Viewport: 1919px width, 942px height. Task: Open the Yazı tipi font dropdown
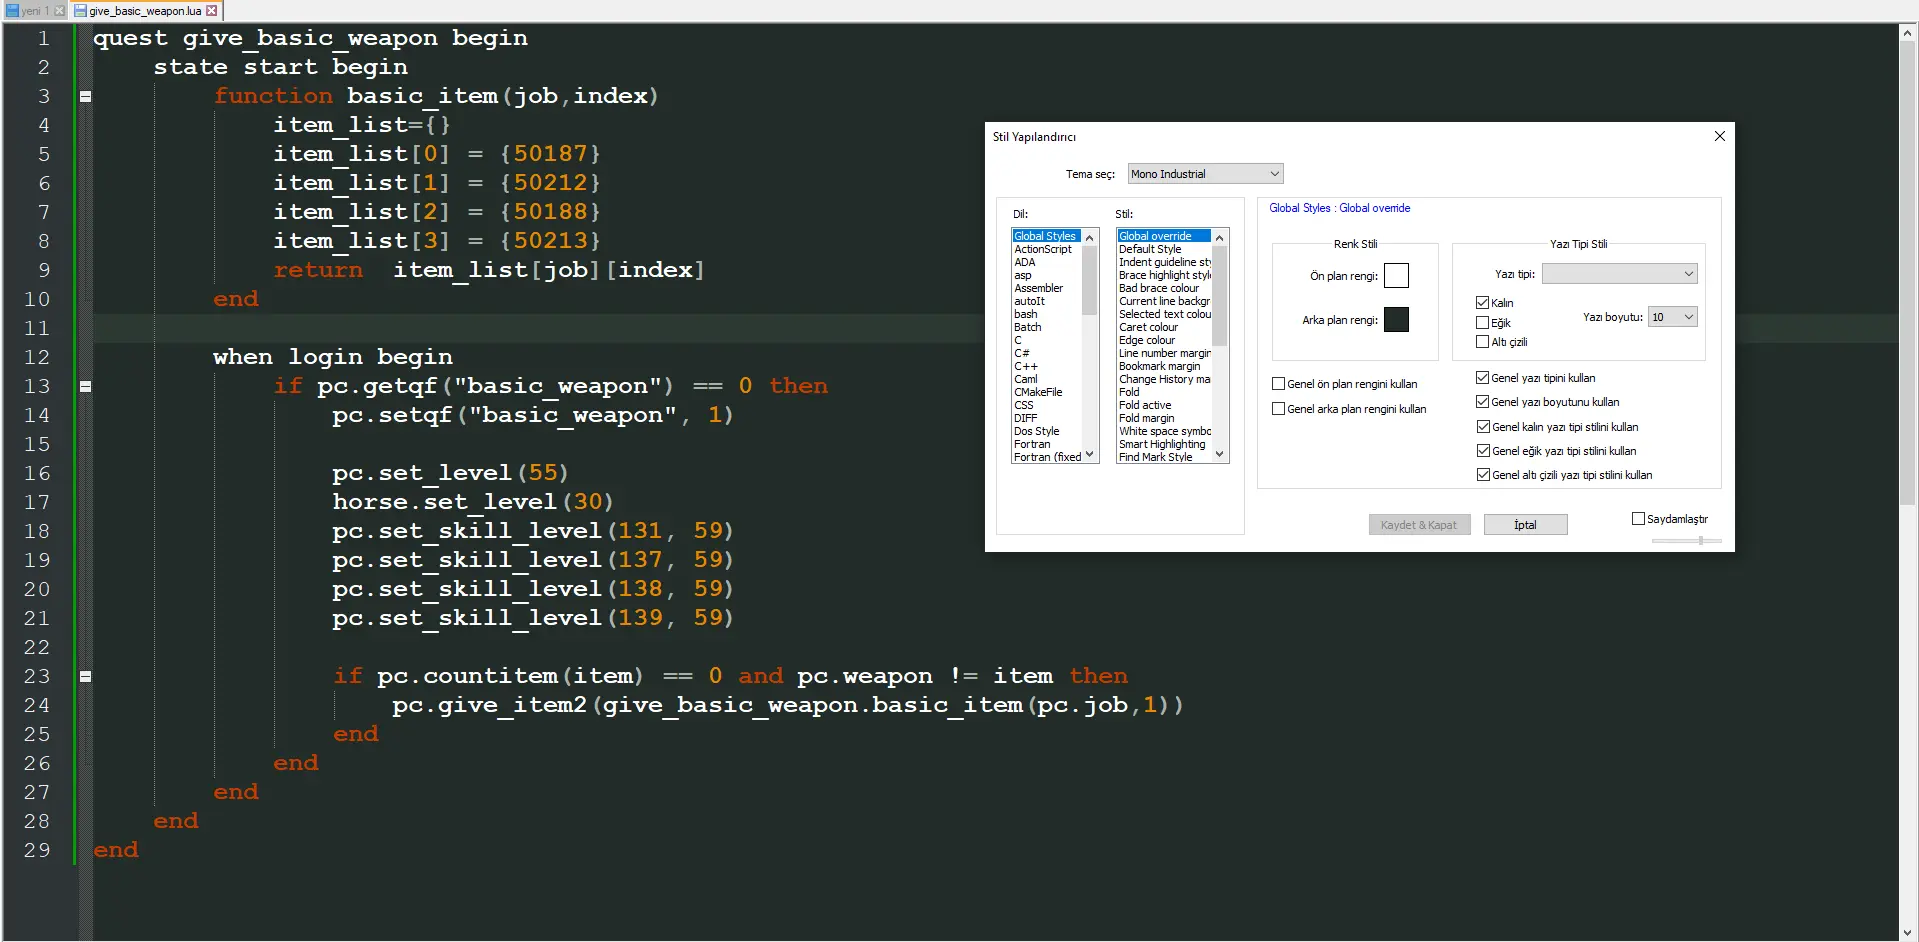click(1619, 274)
